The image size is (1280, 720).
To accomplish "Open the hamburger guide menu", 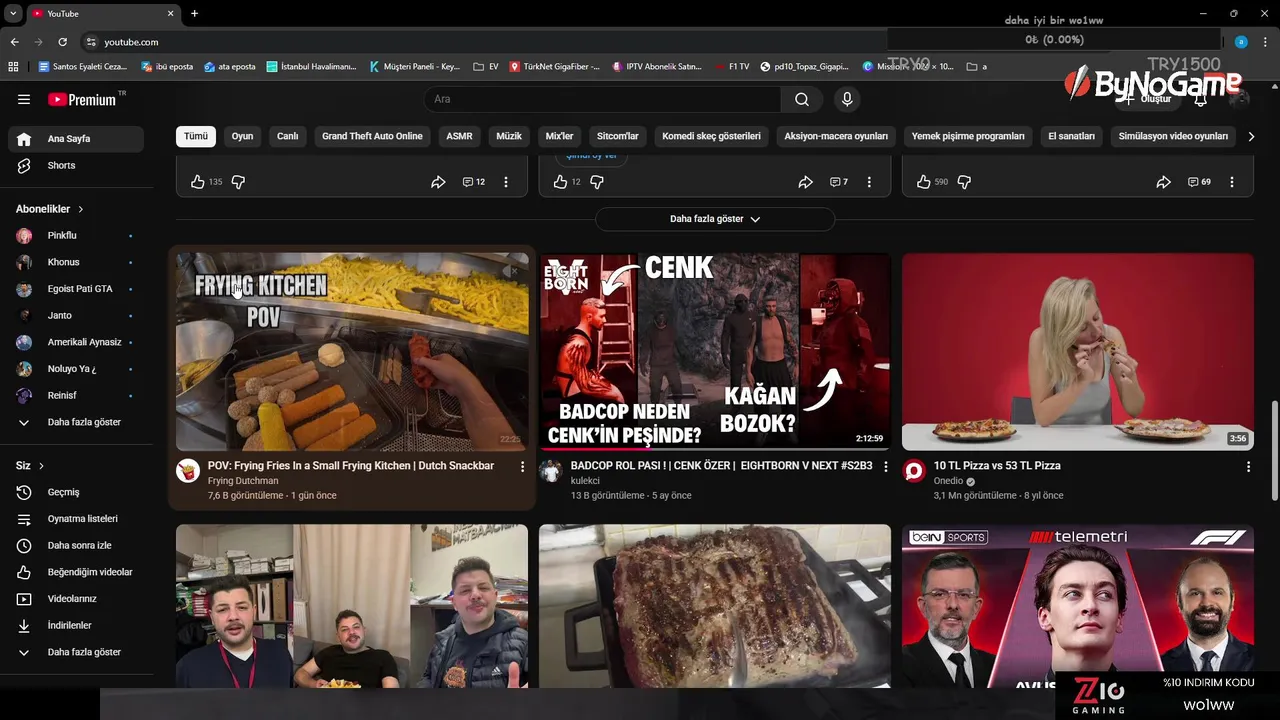I will 24,99.
